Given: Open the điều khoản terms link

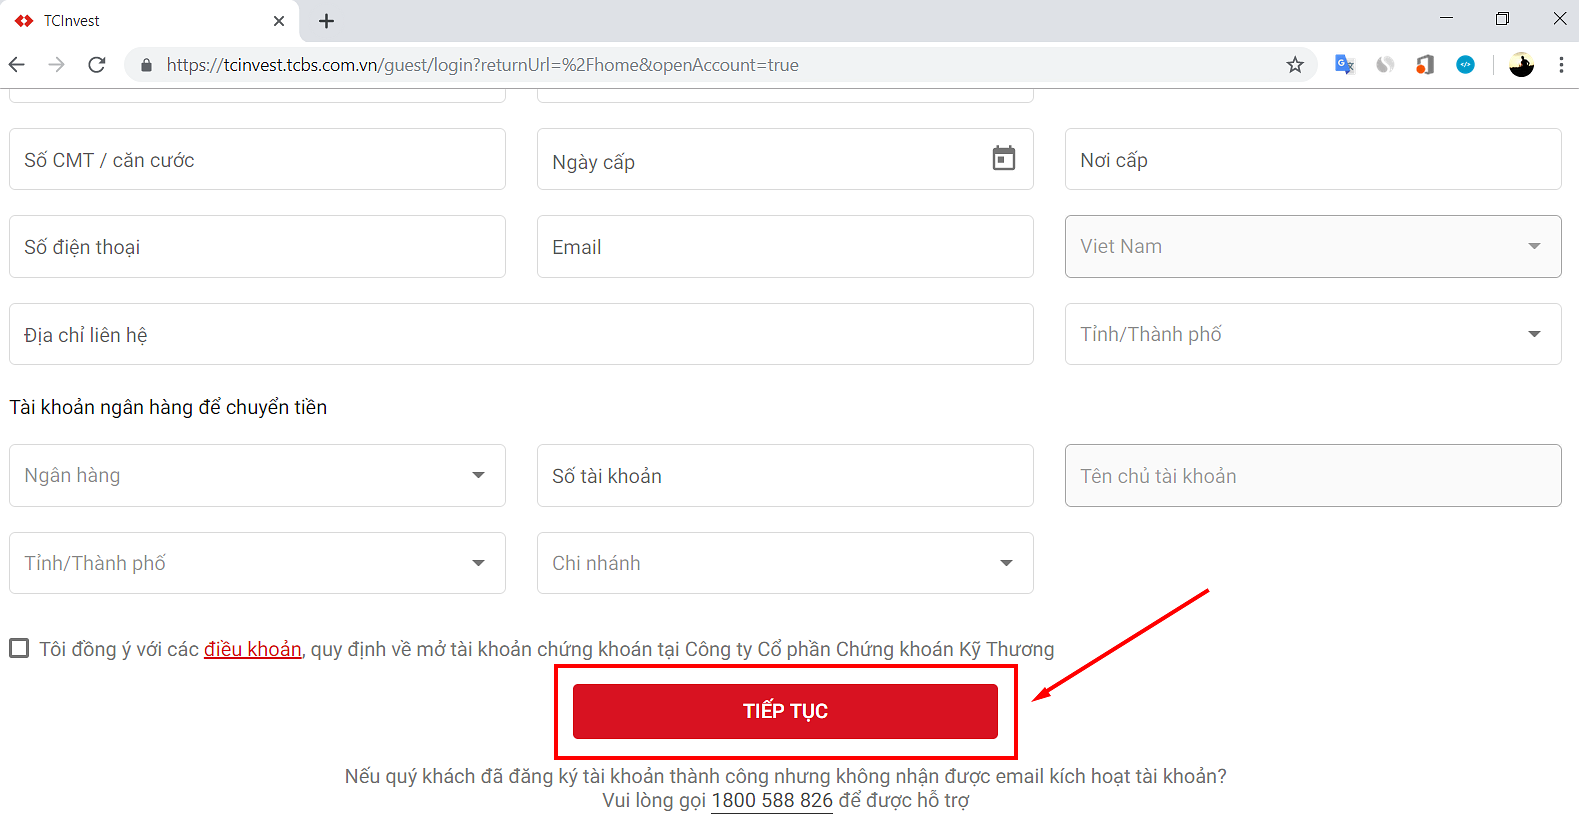Looking at the screenshot, I should (x=252, y=649).
